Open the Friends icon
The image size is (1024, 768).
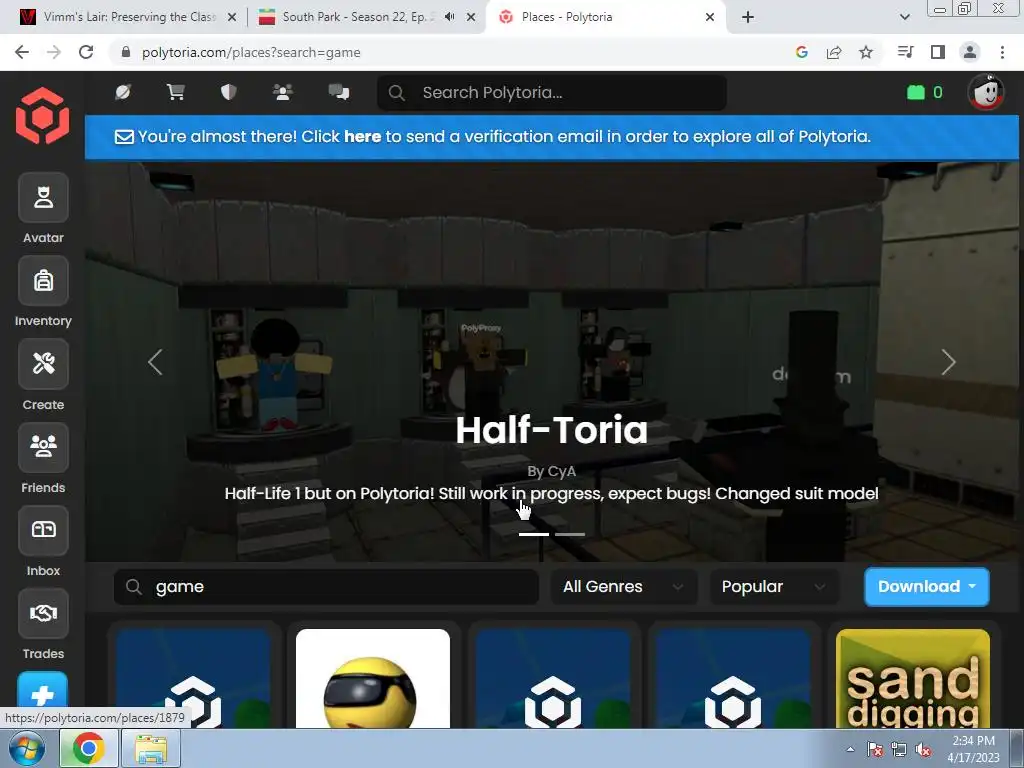(43, 447)
